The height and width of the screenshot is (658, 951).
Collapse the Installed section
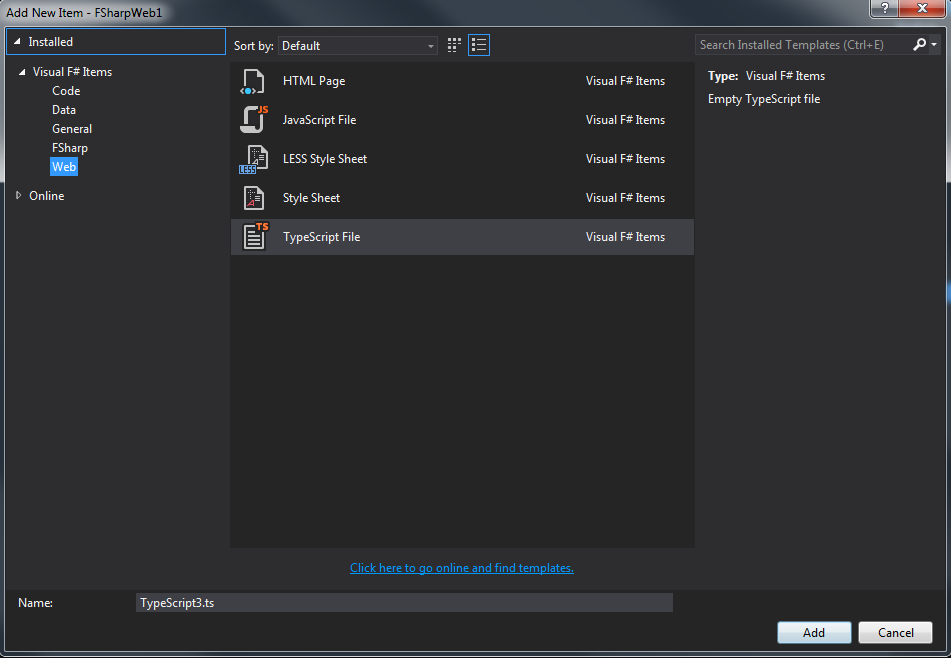(x=18, y=41)
